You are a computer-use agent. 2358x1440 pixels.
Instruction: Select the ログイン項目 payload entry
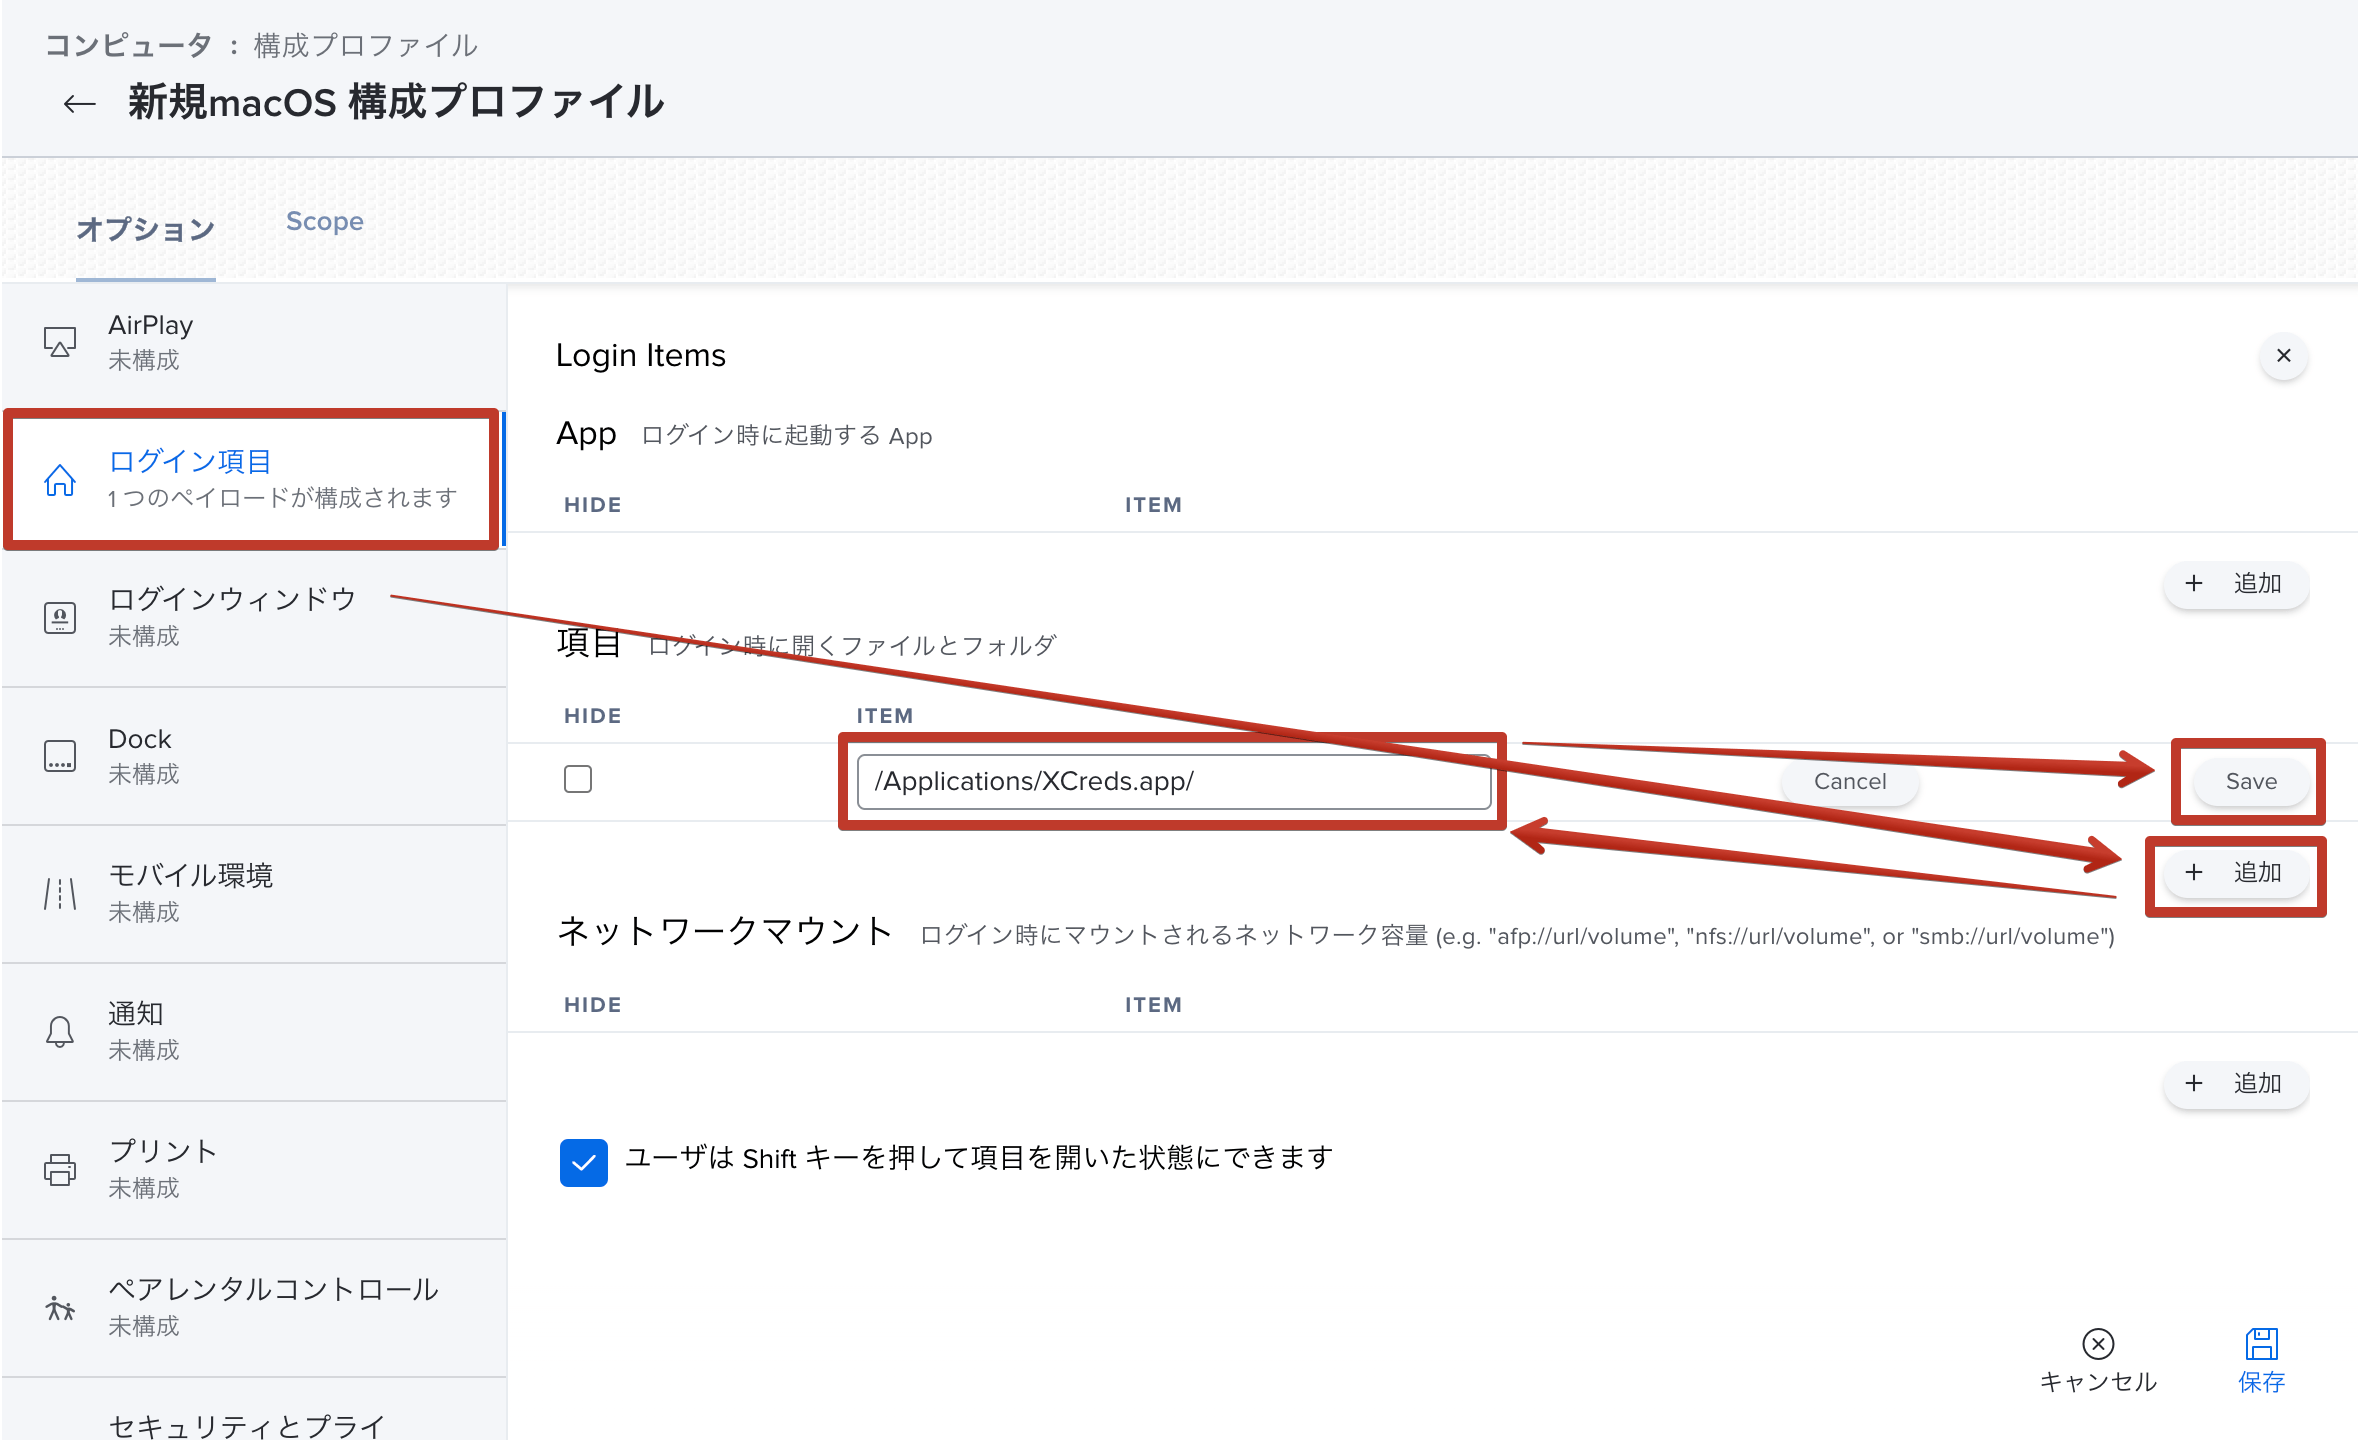coord(255,480)
